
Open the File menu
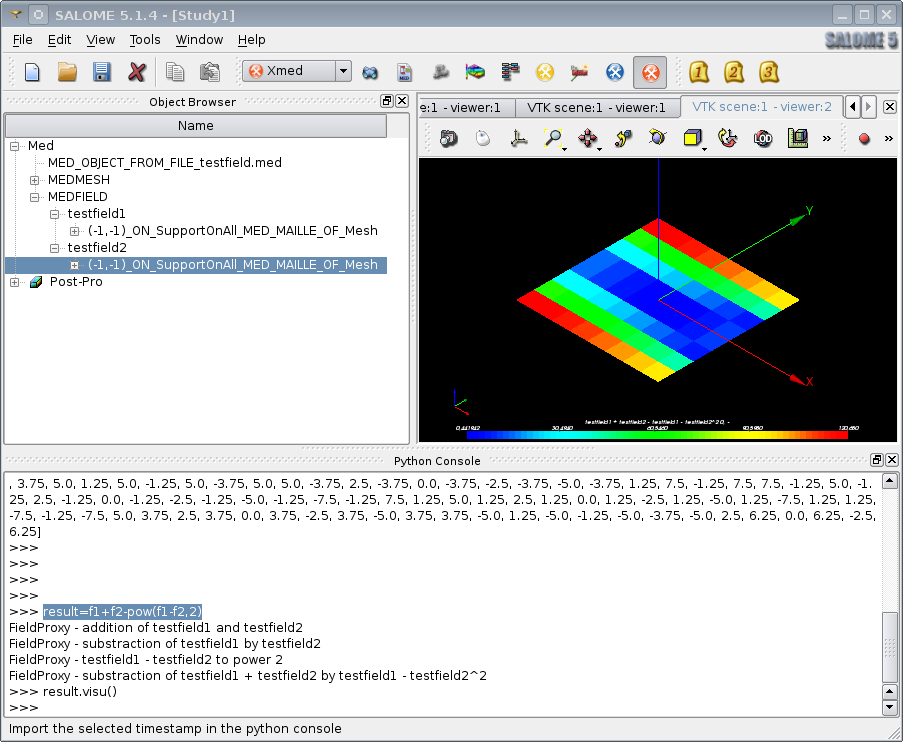[x=22, y=40]
